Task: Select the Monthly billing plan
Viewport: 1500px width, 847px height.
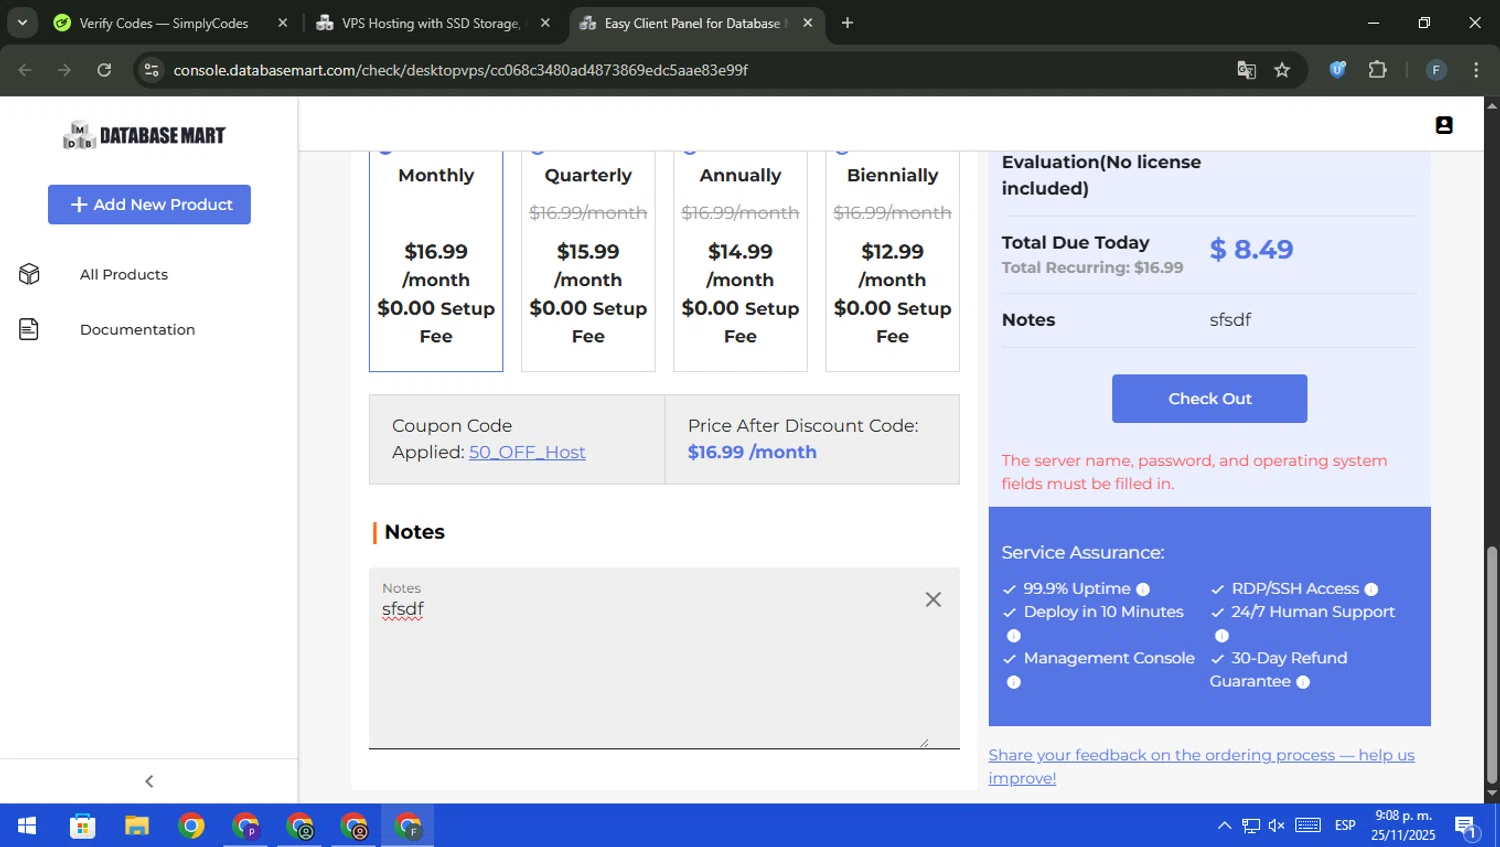Action: pos(436,261)
